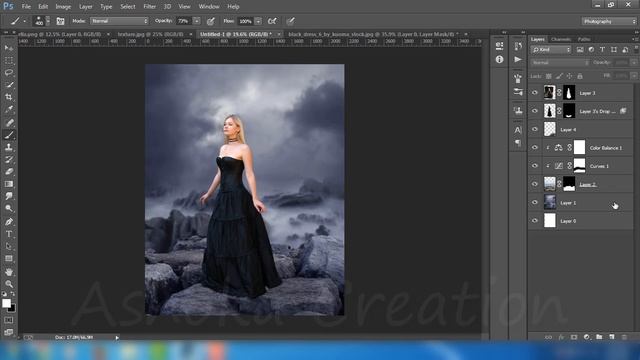Create new adjustment layer button

[x=587, y=337]
